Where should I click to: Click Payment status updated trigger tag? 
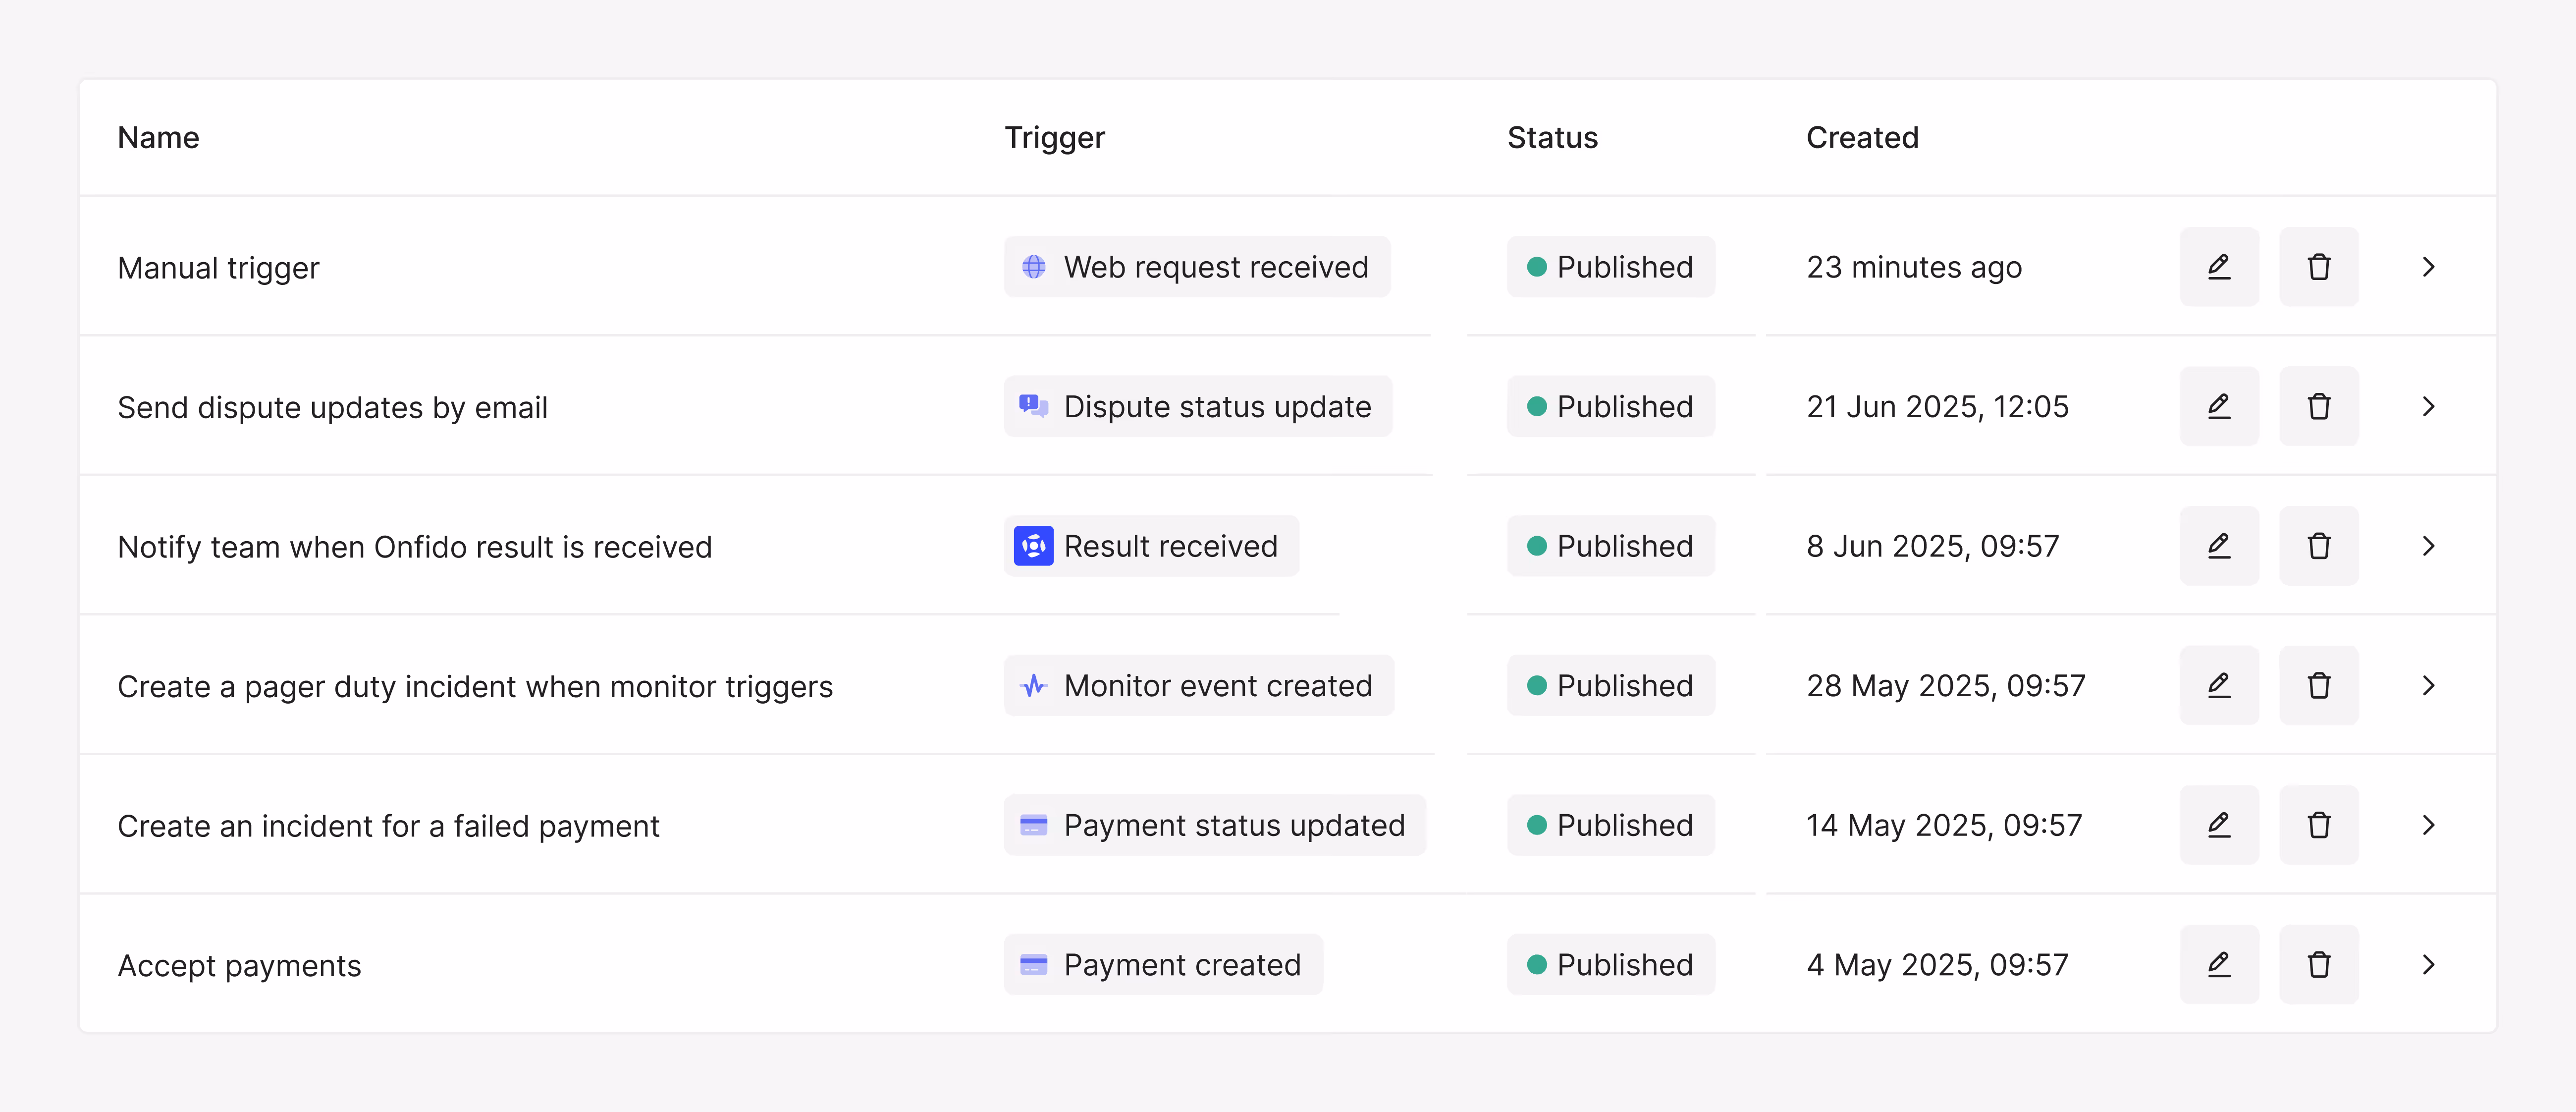tap(1215, 825)
